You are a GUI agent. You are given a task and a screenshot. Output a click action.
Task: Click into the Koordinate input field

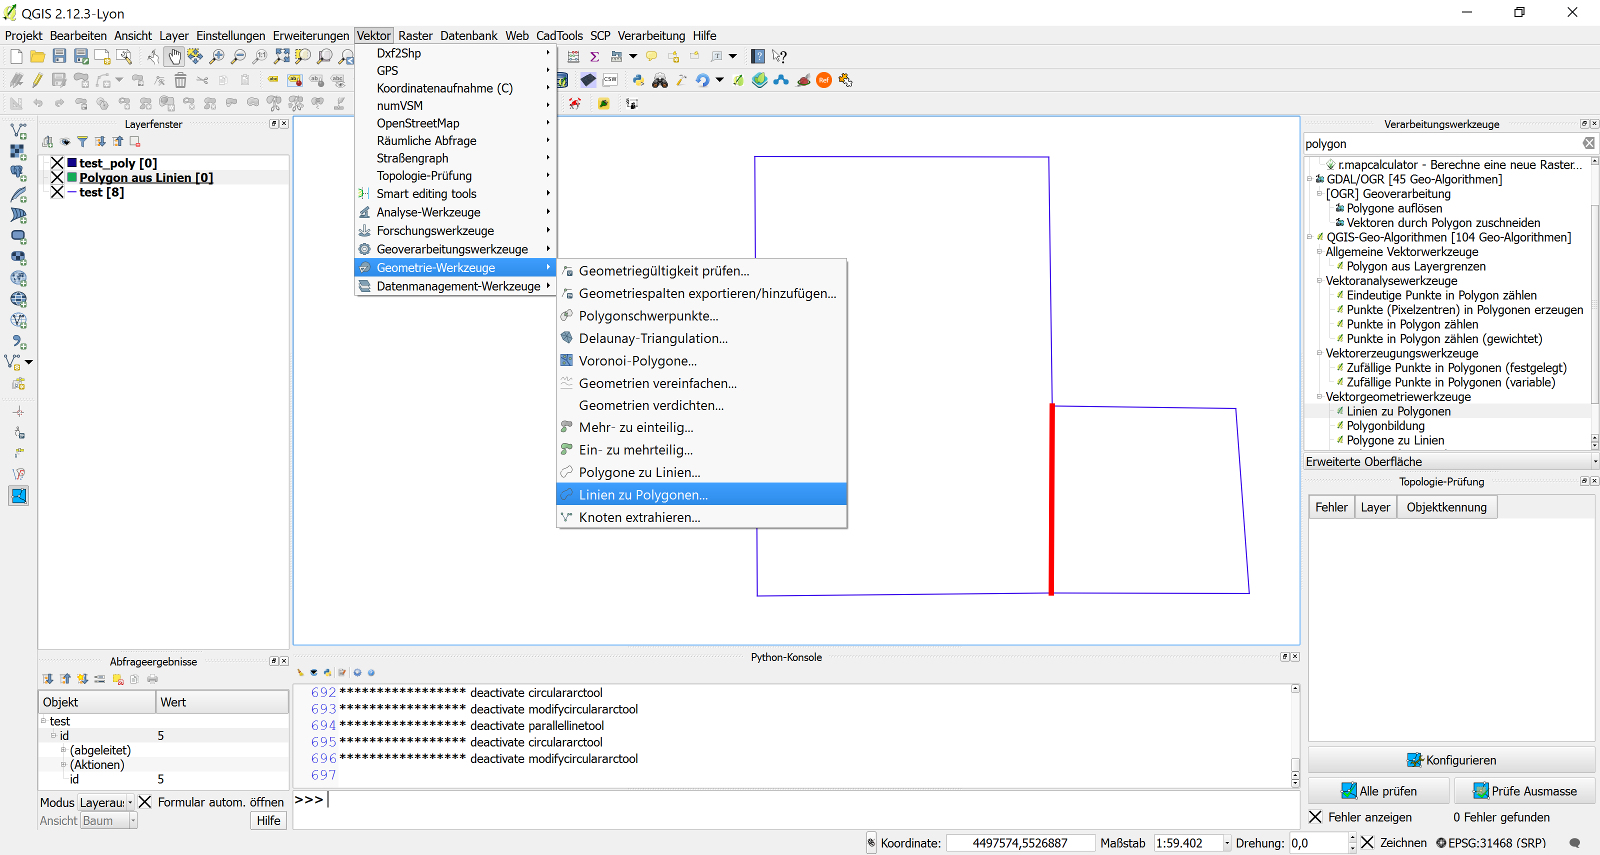coord(1020,843)
